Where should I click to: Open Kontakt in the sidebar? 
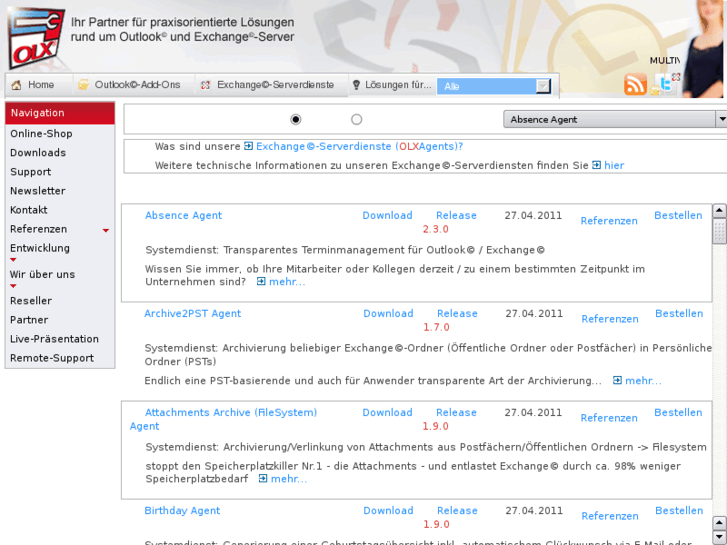point(29,210)
